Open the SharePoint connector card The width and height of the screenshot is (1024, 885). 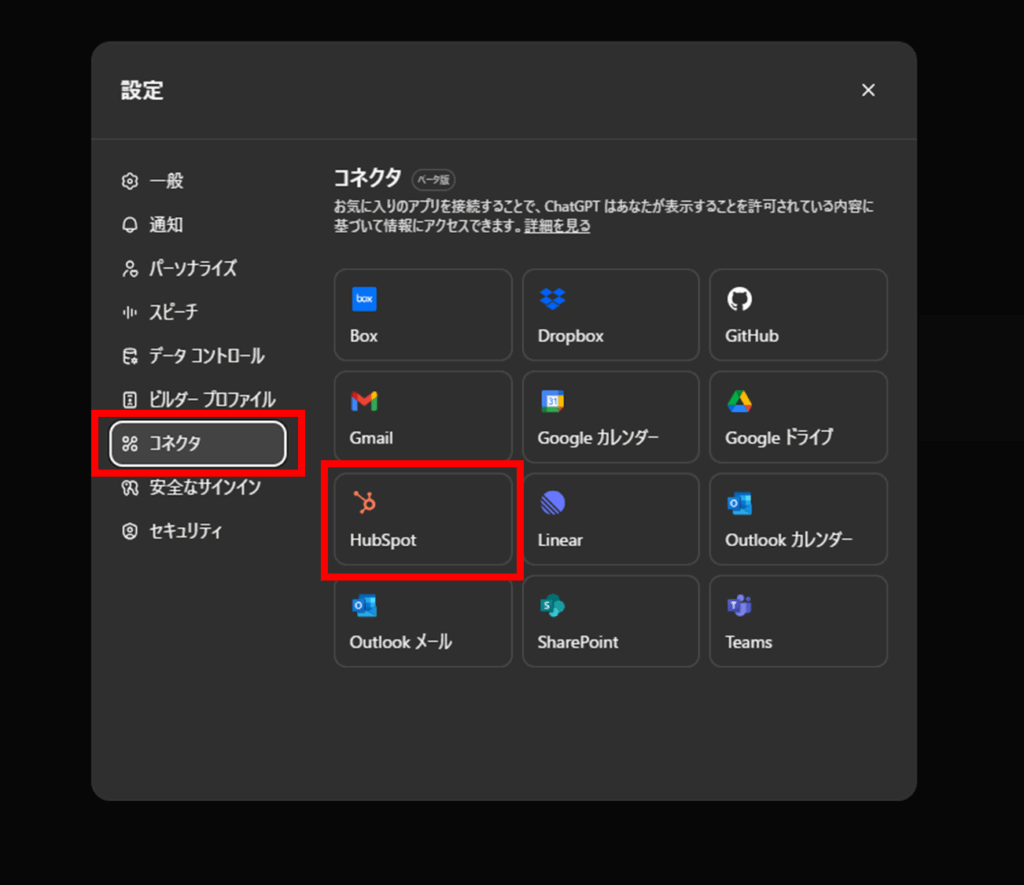(x=611, y=621)
